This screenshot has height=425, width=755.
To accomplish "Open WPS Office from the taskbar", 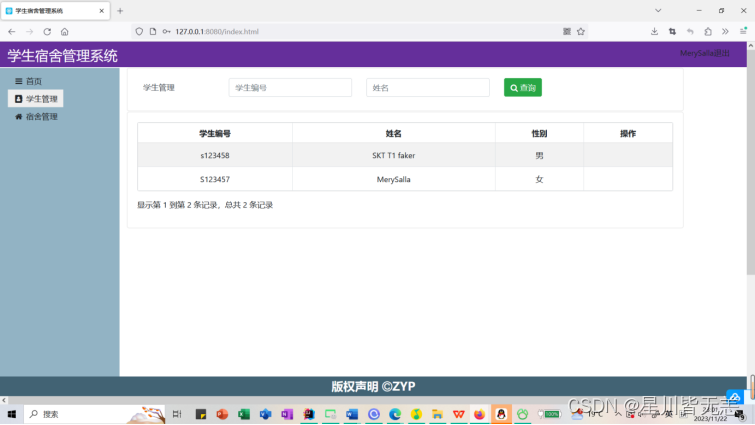I will (x=458, y=414).
